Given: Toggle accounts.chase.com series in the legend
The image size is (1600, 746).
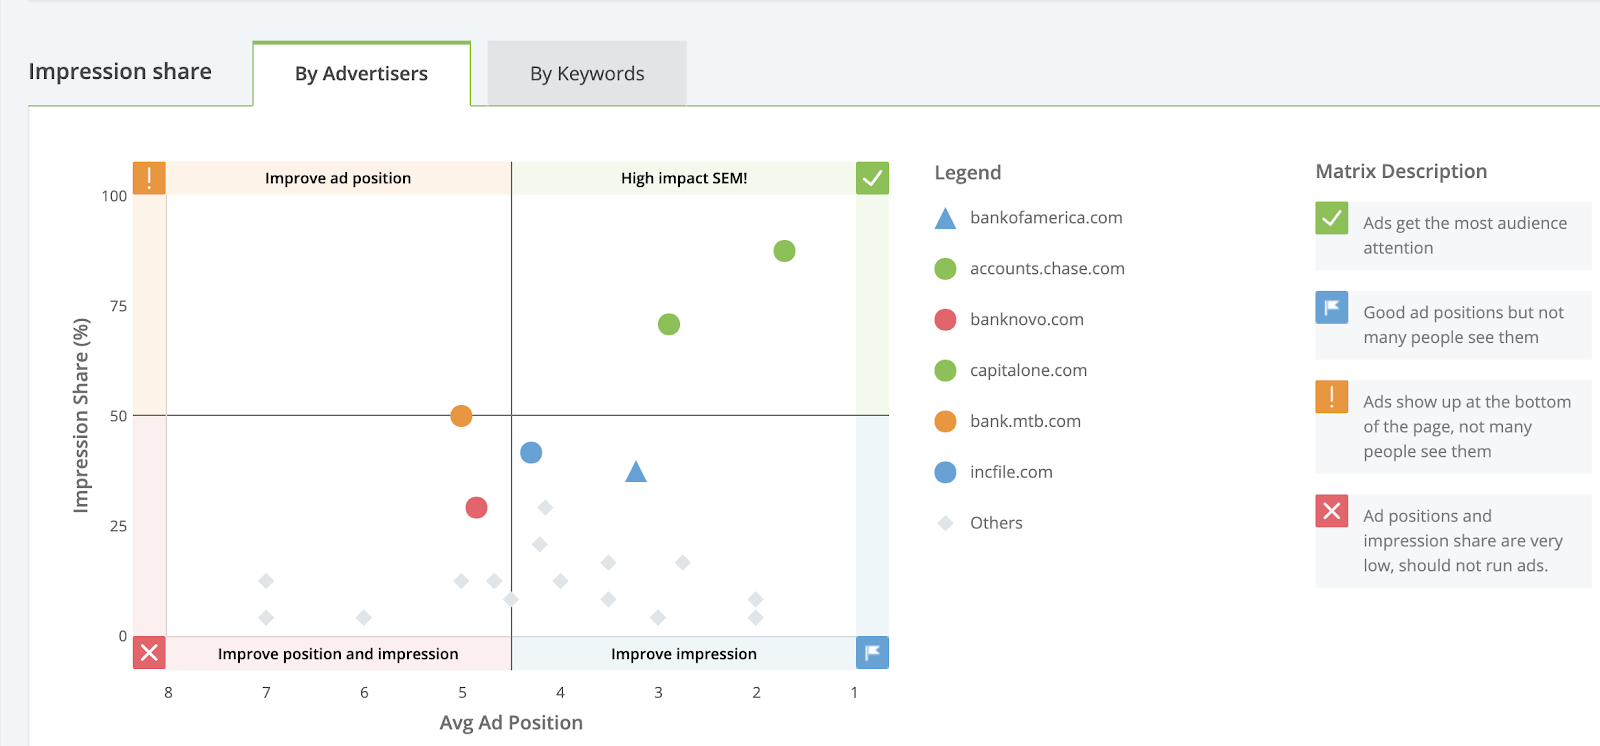Looking at the screenshot, I should click(x=1046, y=269).
